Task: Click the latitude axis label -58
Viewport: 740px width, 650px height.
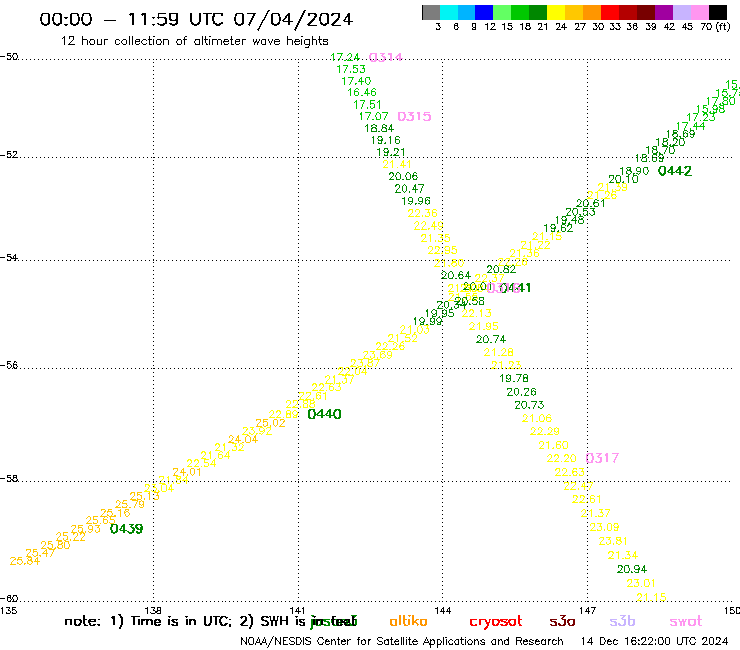Action: point(9,479)
